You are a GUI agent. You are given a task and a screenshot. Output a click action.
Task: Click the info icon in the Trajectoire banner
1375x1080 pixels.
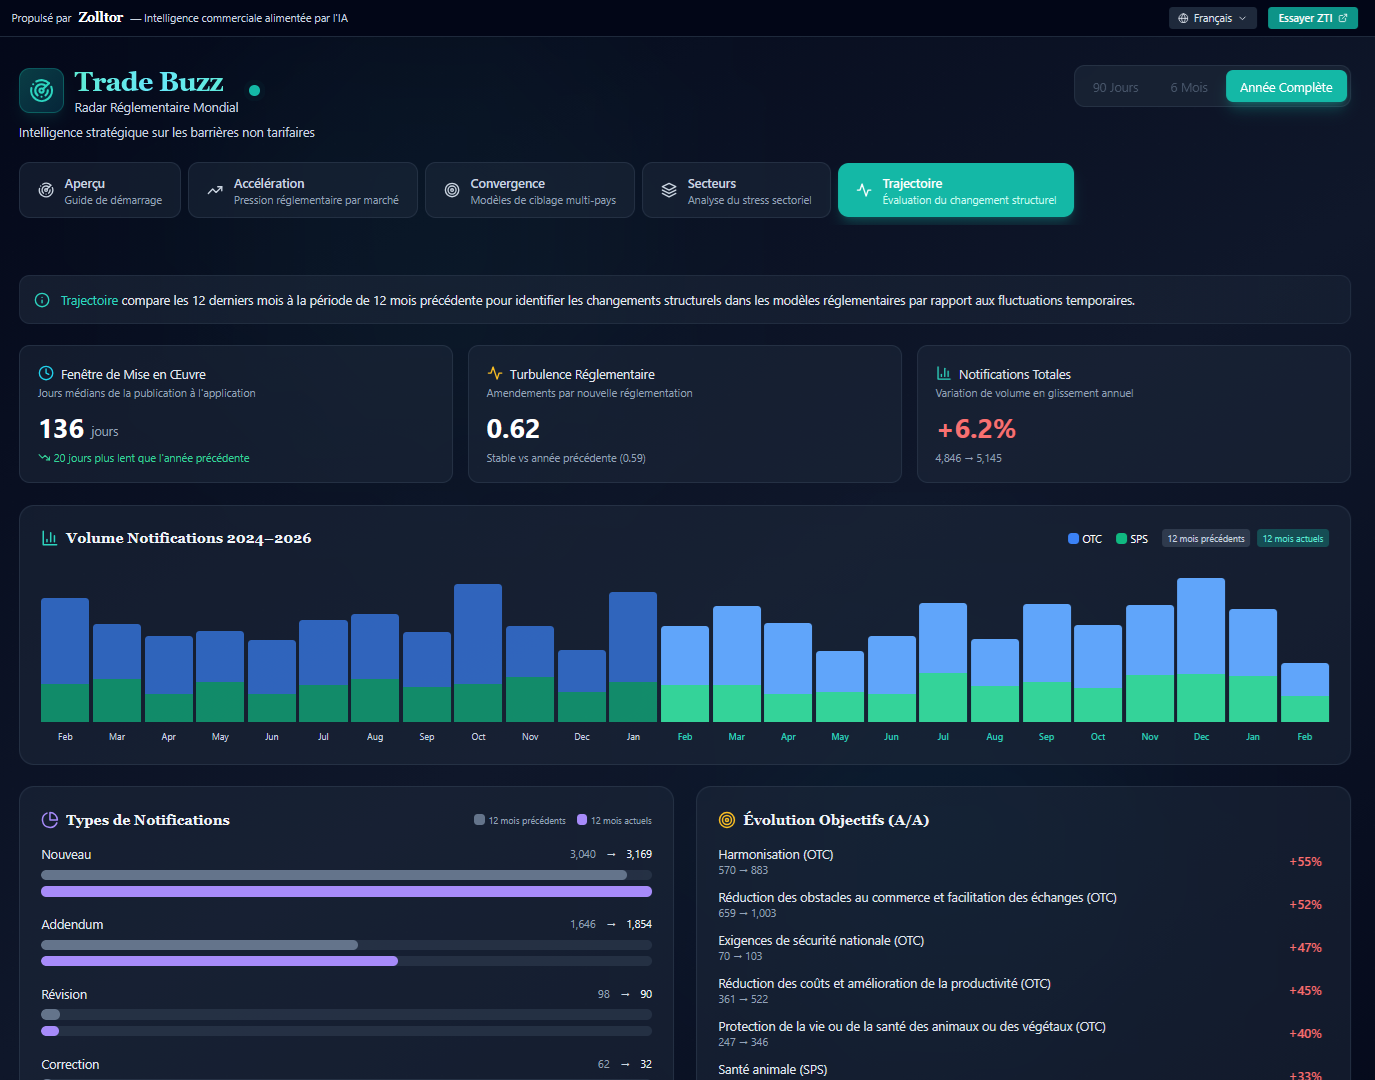(41, 299)
